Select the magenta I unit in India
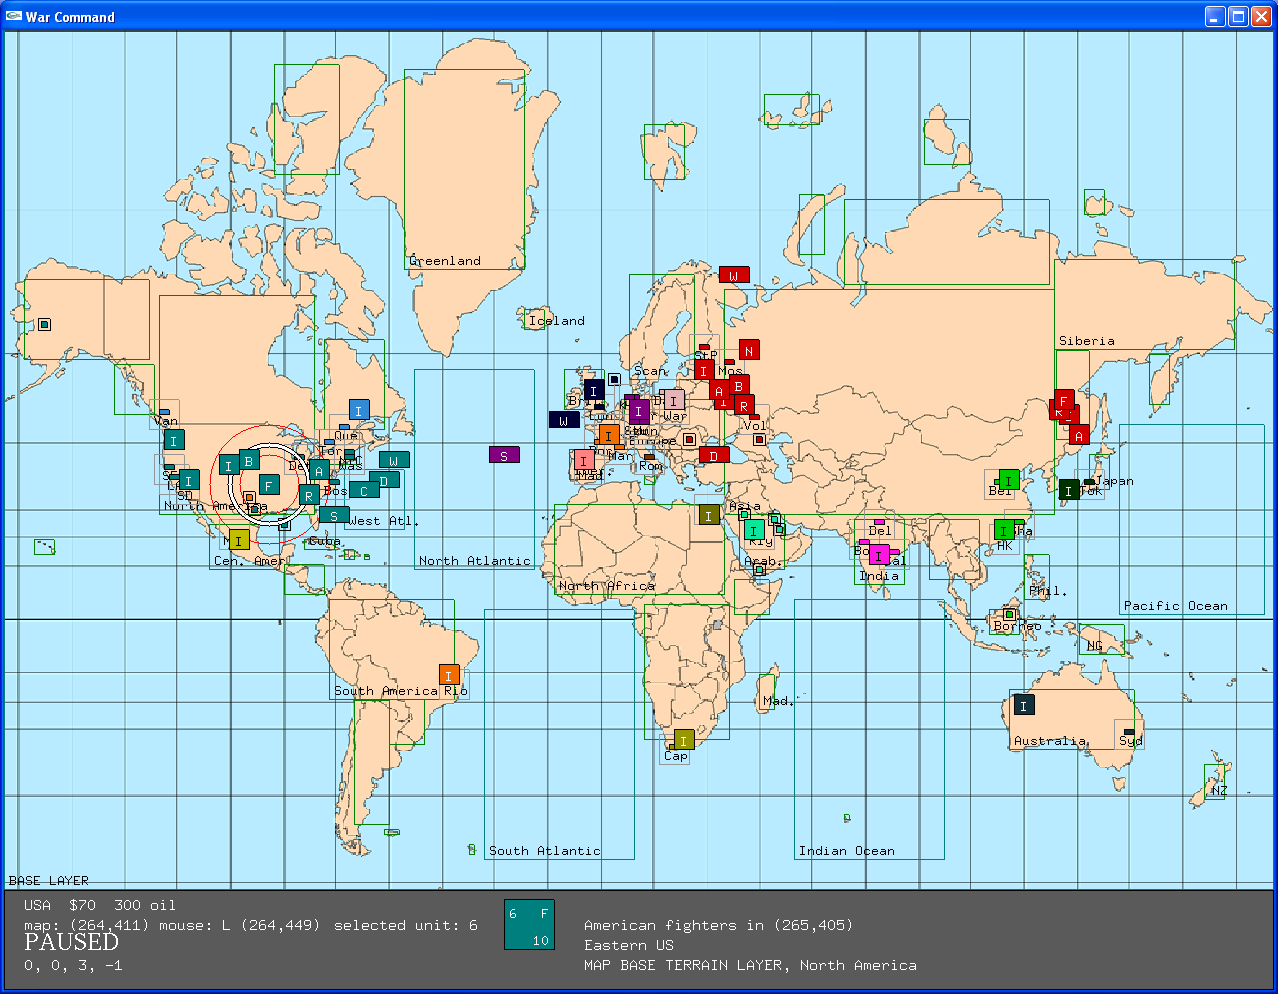Viewport: 1278px width, 994px height. 879,555
